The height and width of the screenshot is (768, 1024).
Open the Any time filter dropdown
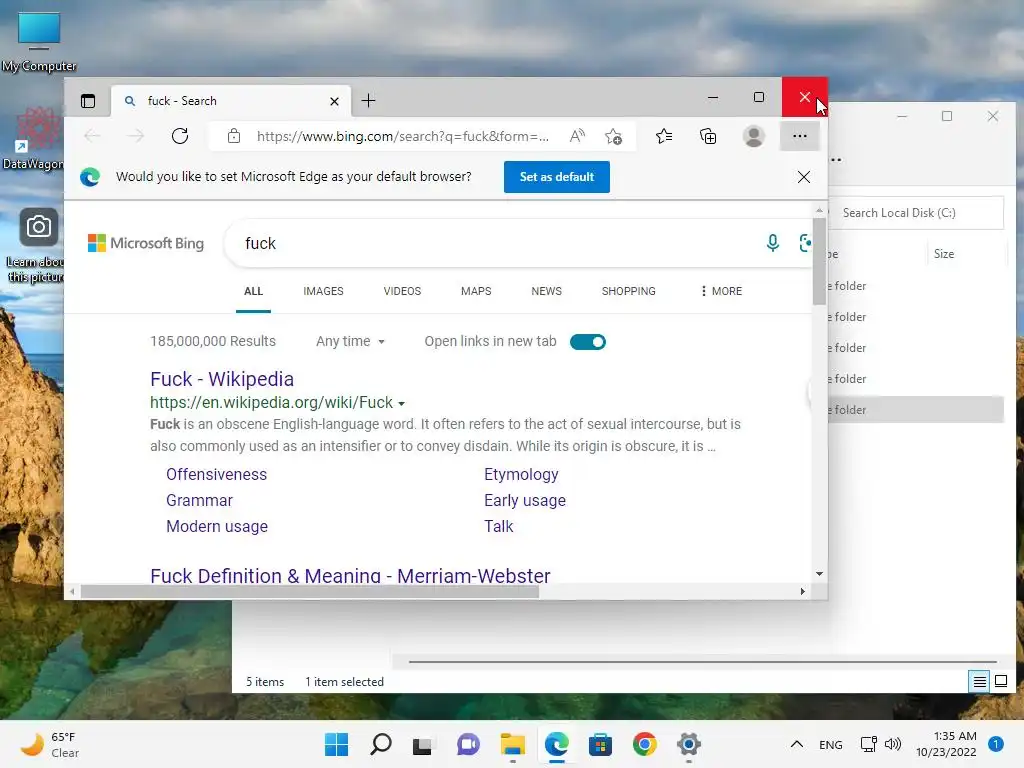[350, 342]
